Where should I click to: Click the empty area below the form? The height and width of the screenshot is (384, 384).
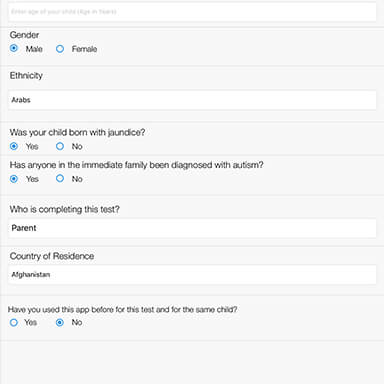192,362
